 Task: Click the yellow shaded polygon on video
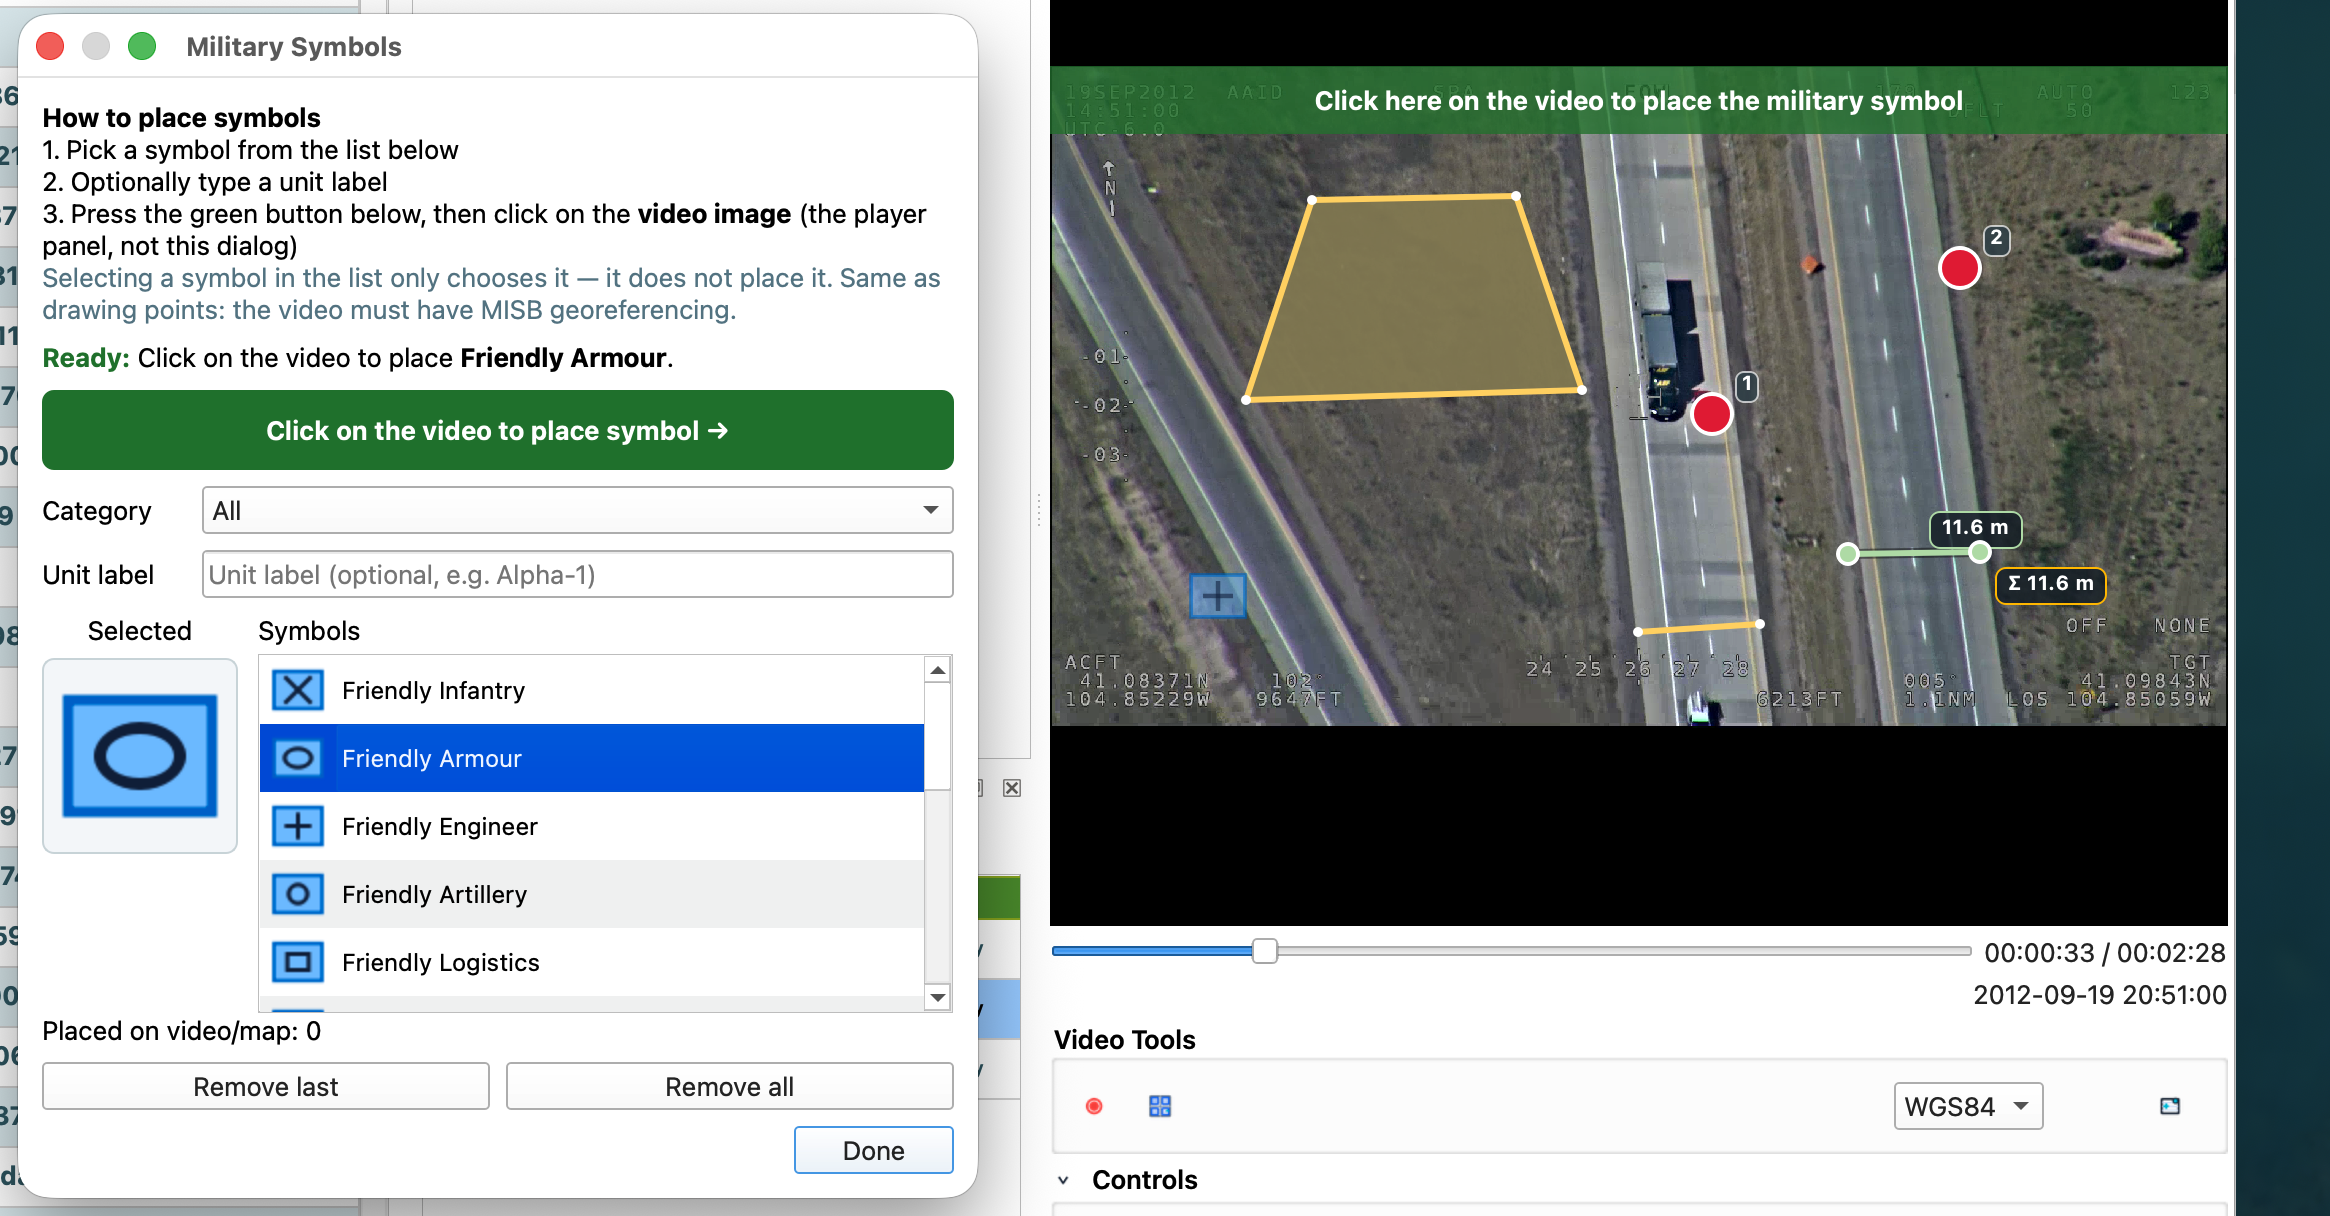coord(1413,298)
